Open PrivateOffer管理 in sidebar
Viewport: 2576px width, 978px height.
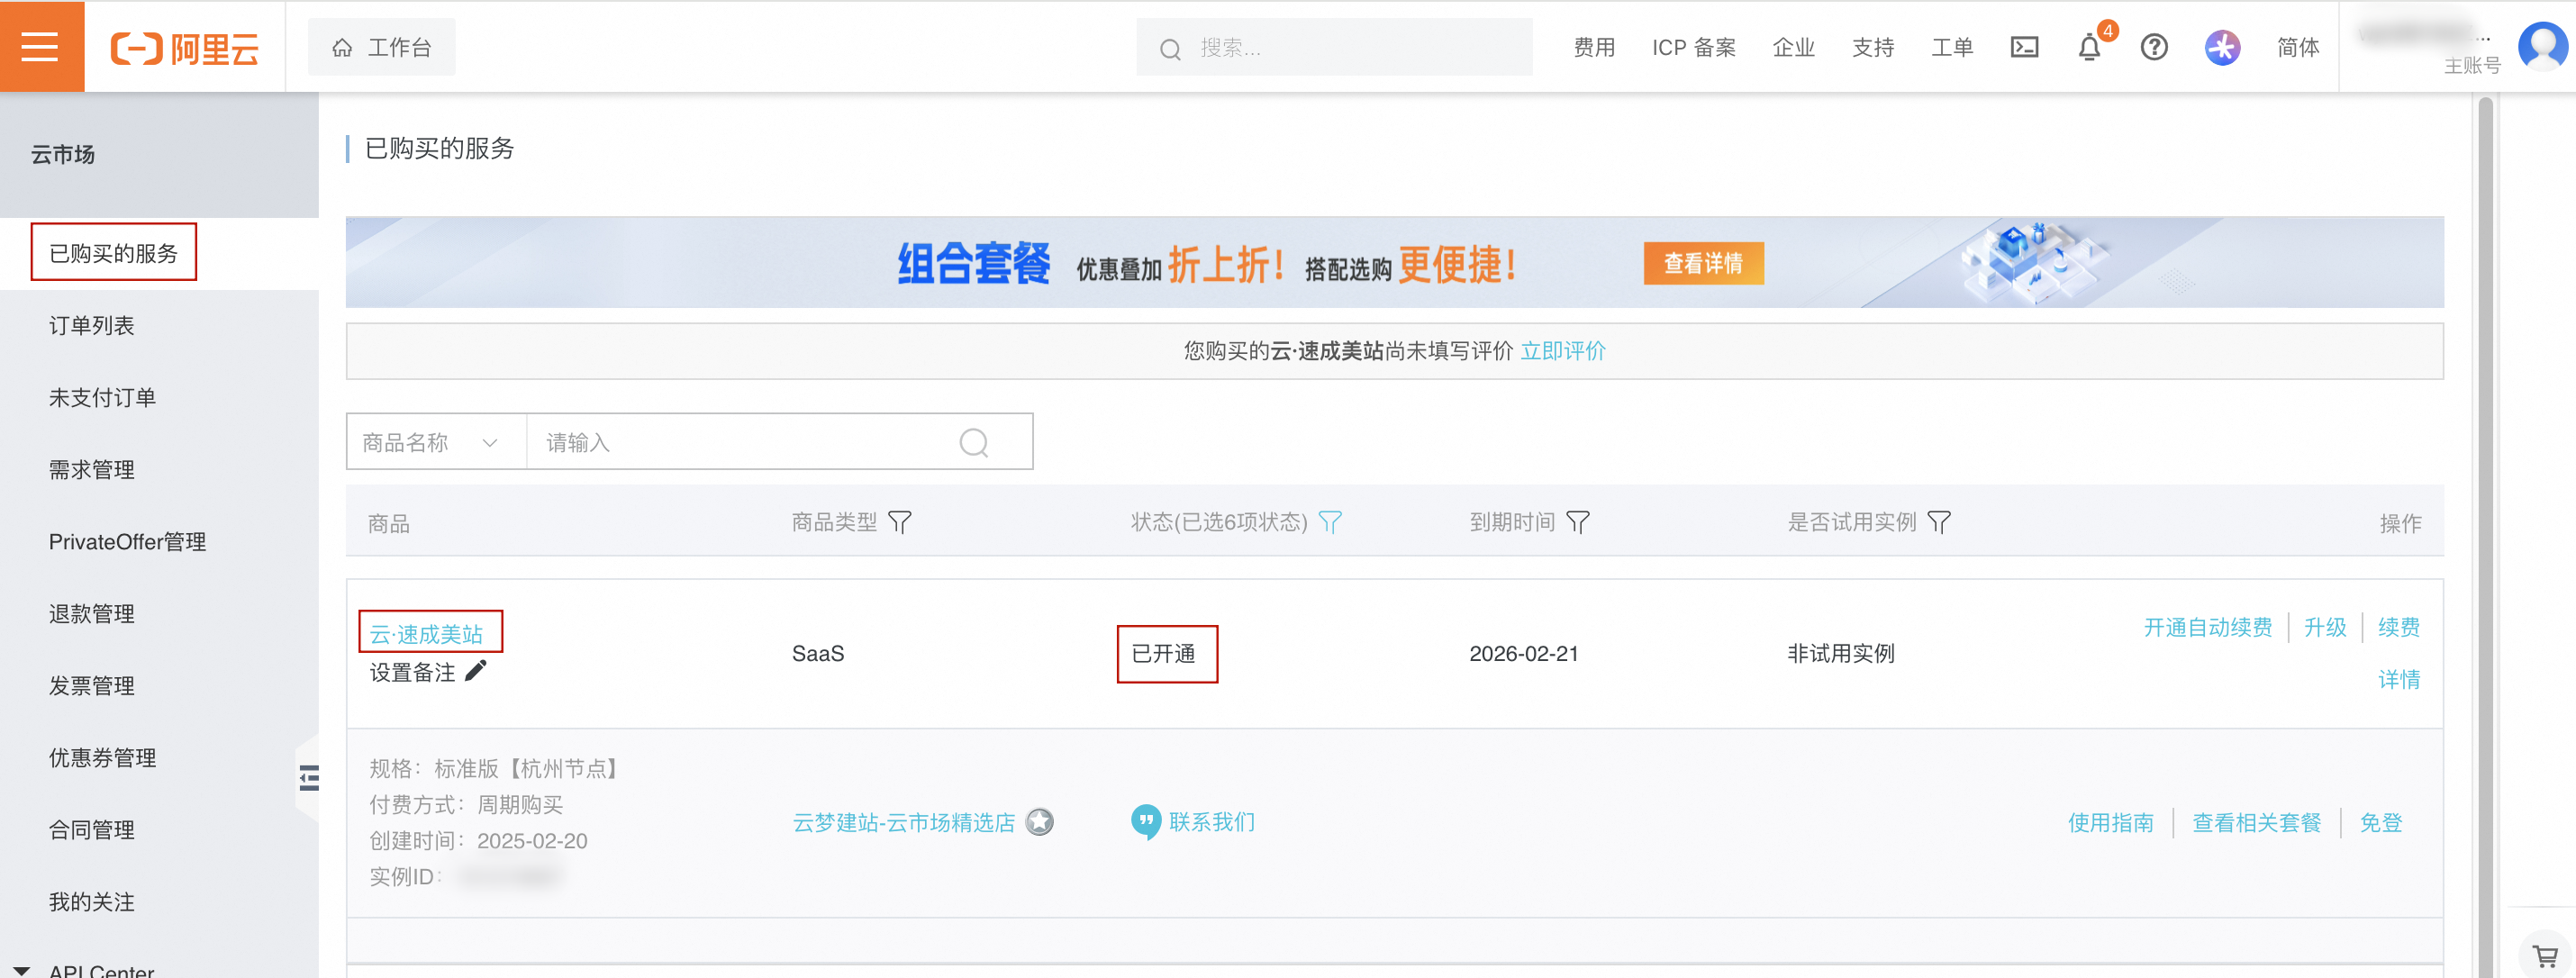coord(127,541)
